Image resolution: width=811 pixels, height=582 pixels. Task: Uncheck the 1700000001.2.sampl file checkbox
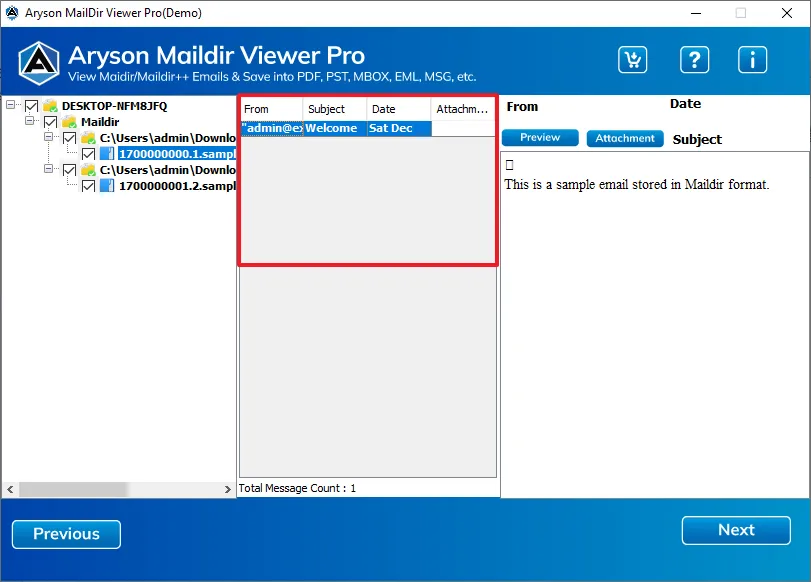pyautogui.click(x=88, y=186)
